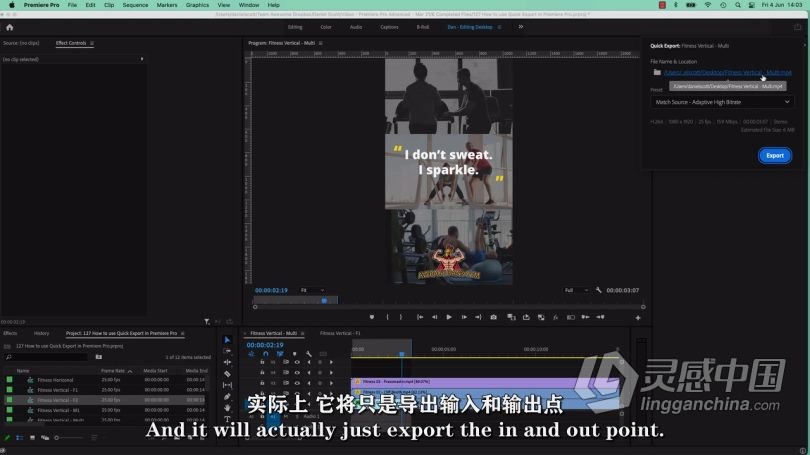Switch to the History panel tab
The height and width of the screenshot is (455, 810).
pos(41,333)
